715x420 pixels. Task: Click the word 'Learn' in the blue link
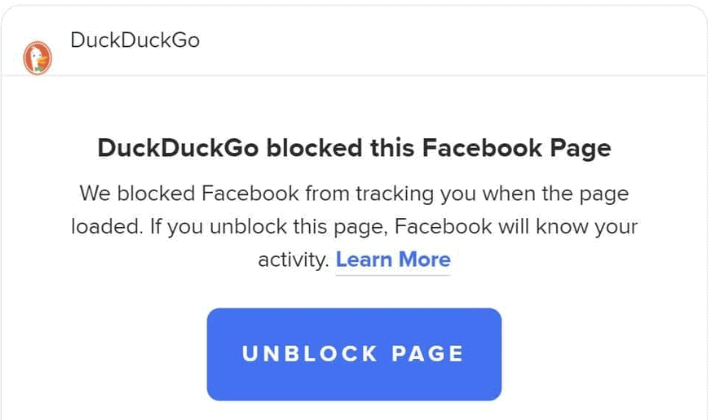click(x=364, y=259)
